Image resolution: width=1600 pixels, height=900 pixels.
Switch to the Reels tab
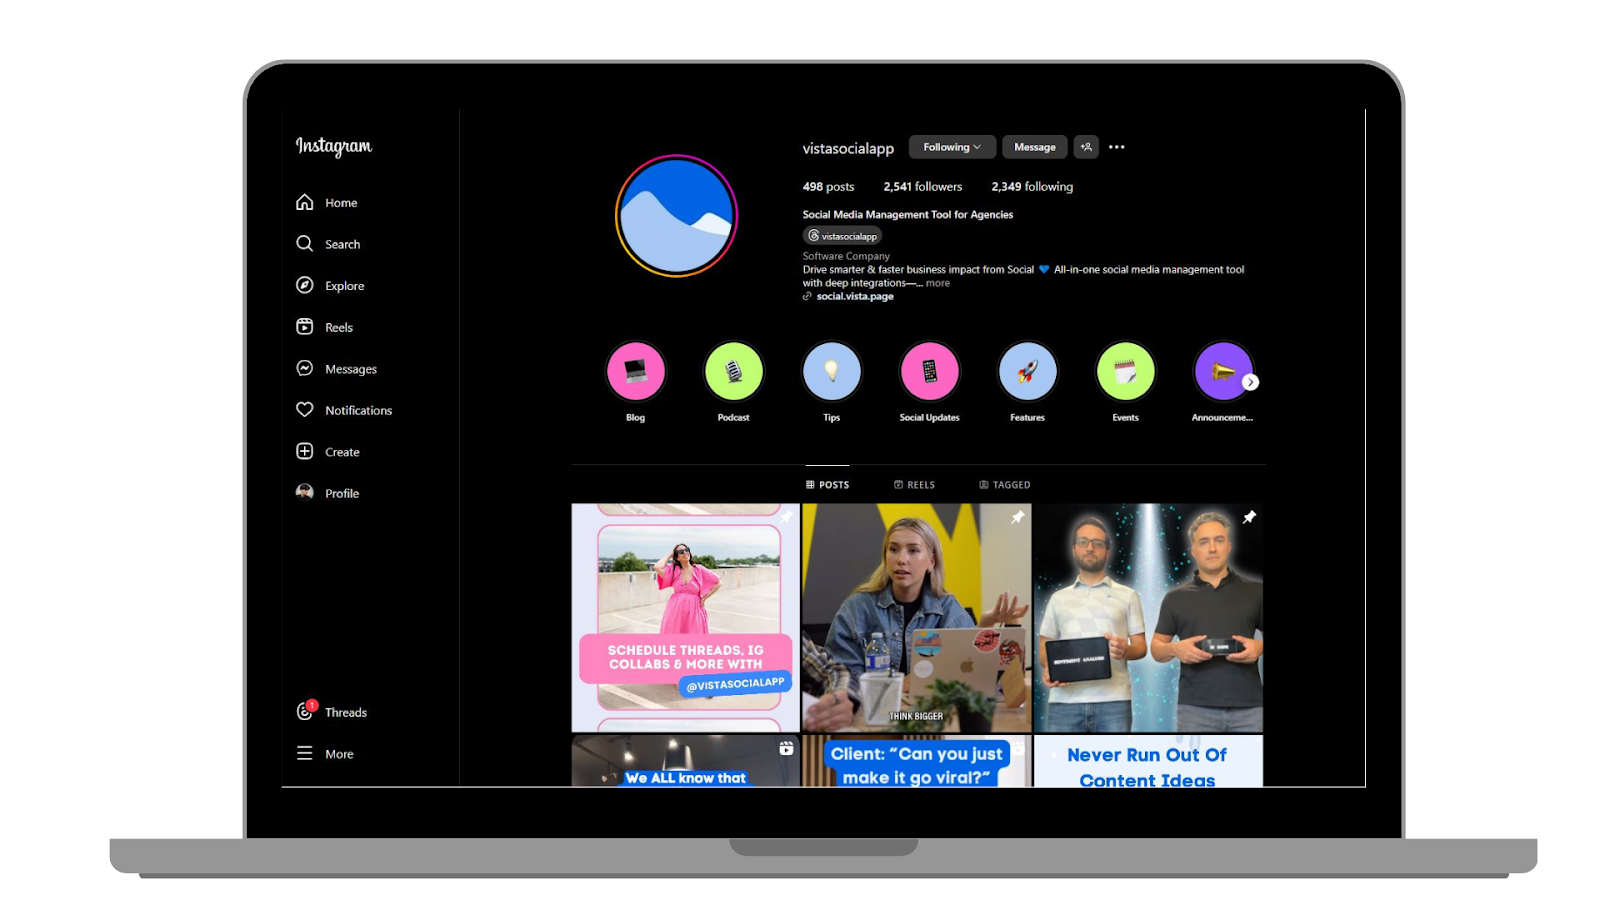pyautogui.click(x=914, y=485)
